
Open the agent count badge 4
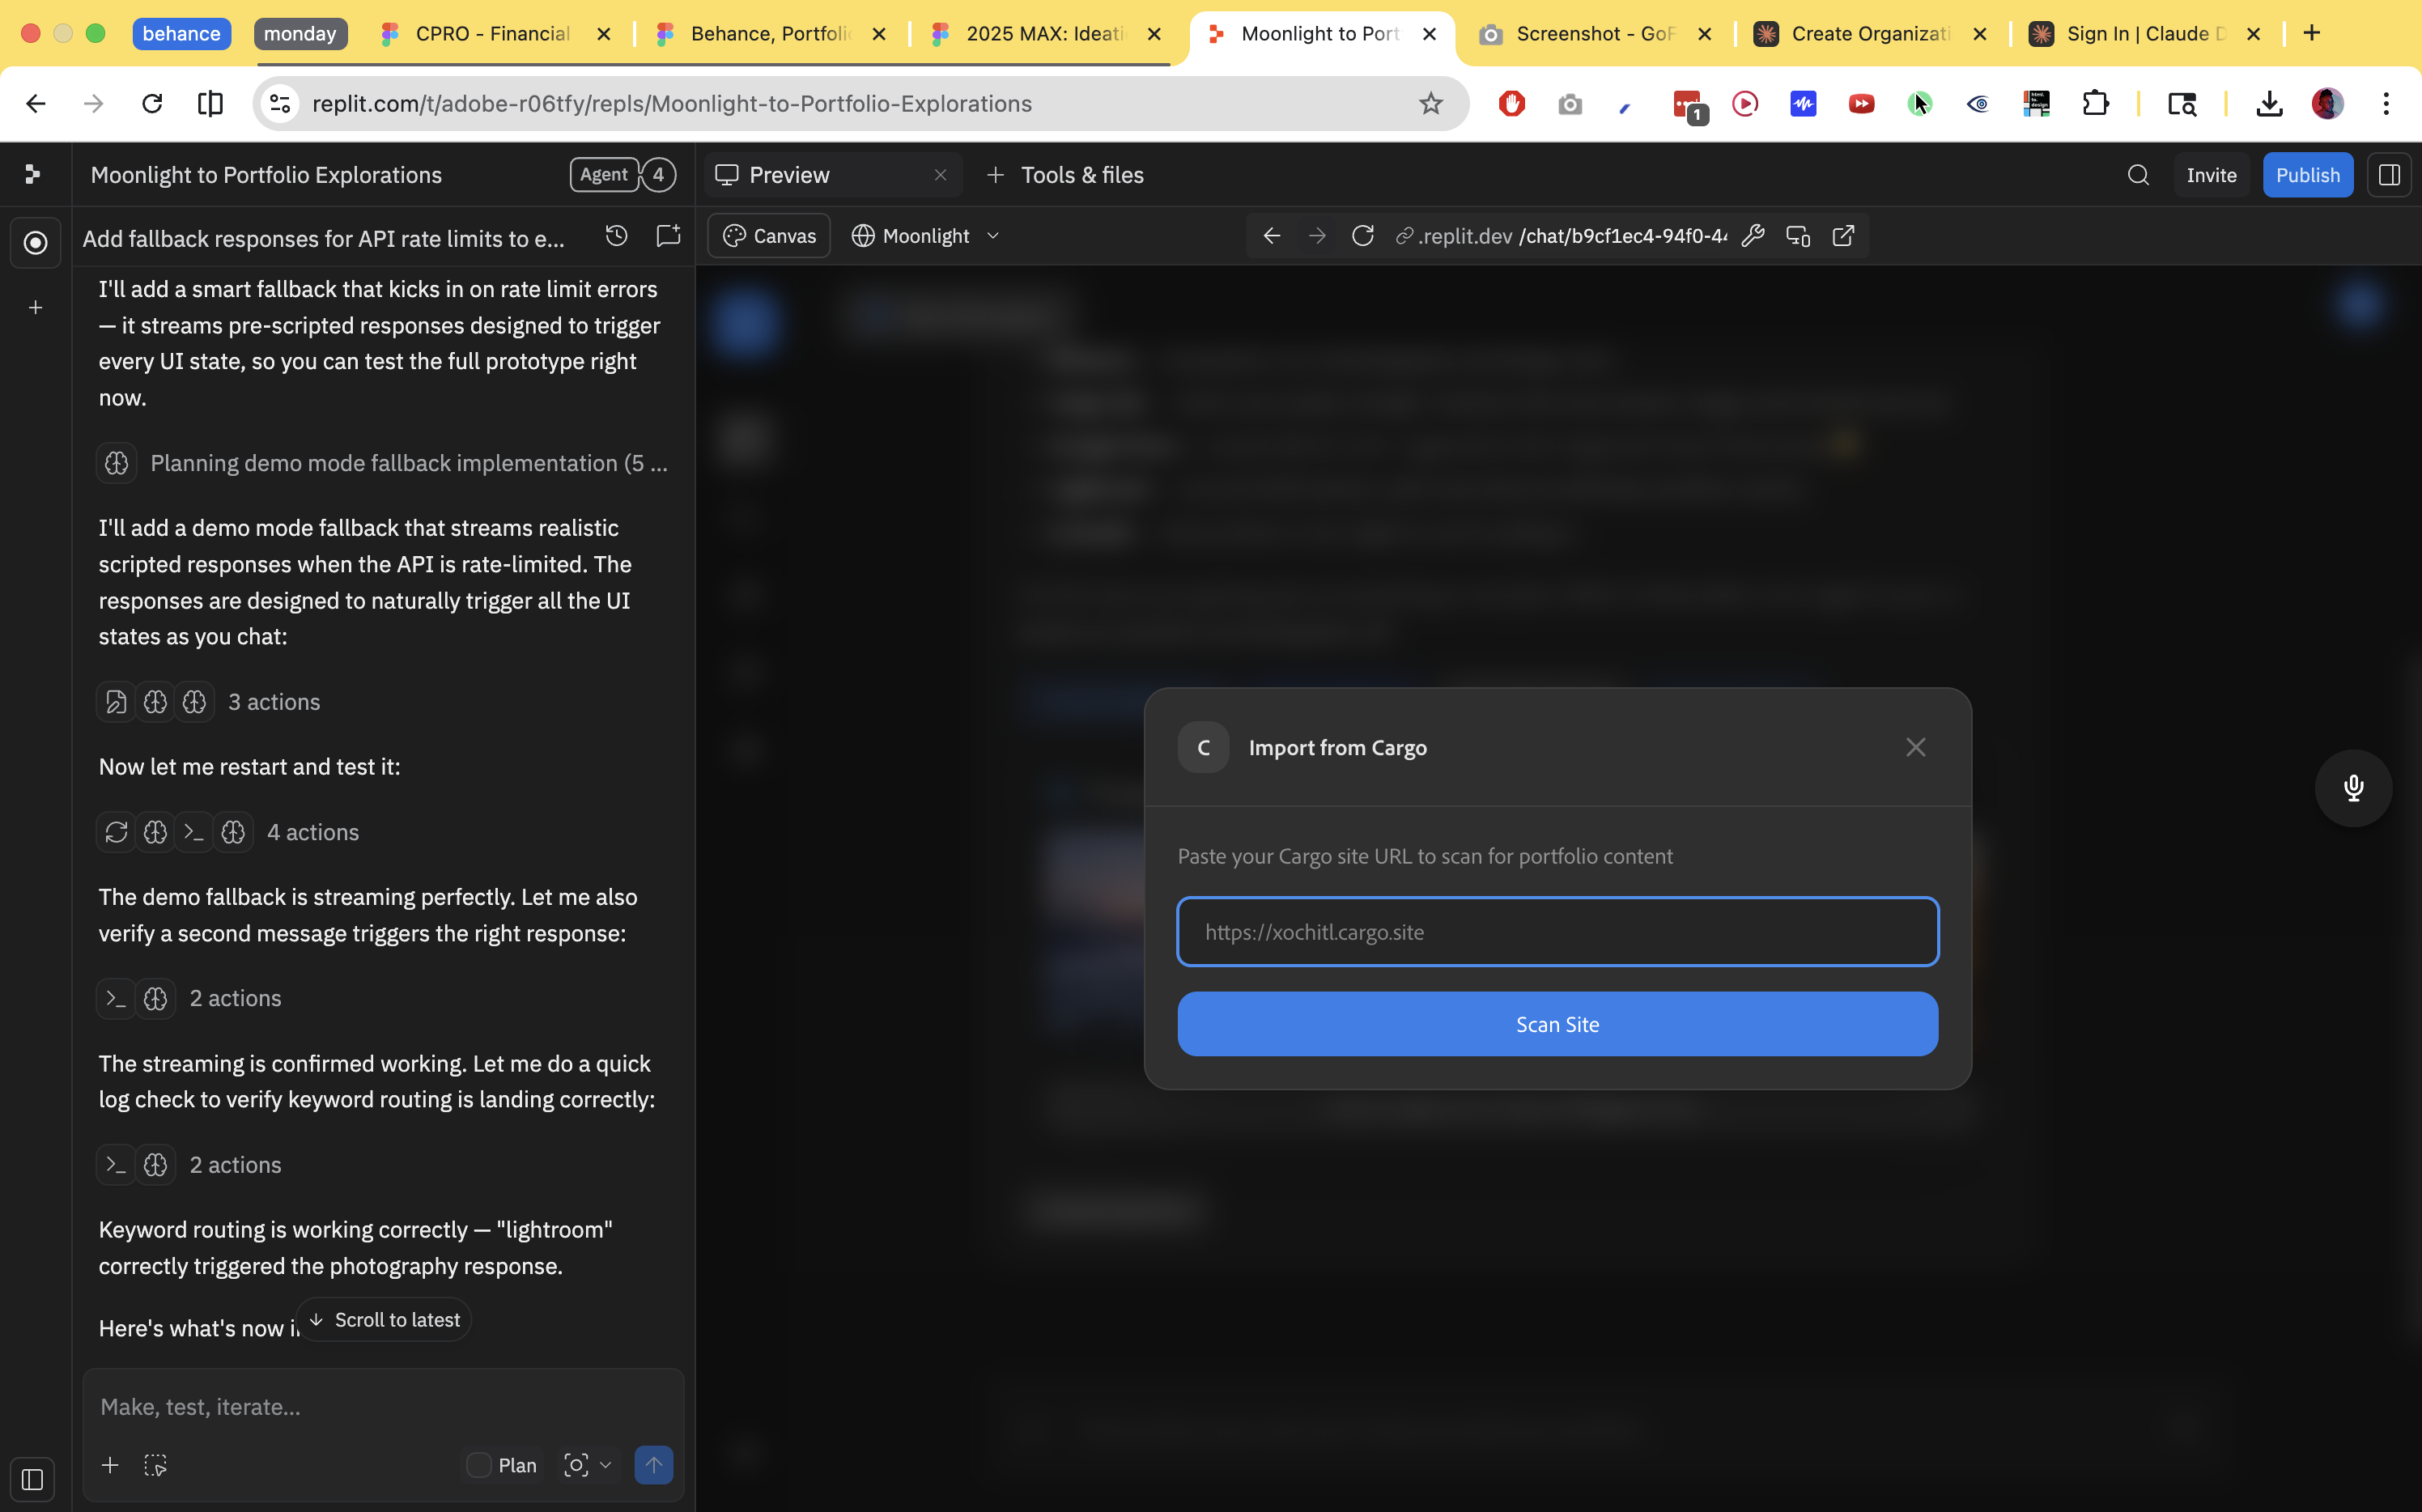[x=658, y=175]
